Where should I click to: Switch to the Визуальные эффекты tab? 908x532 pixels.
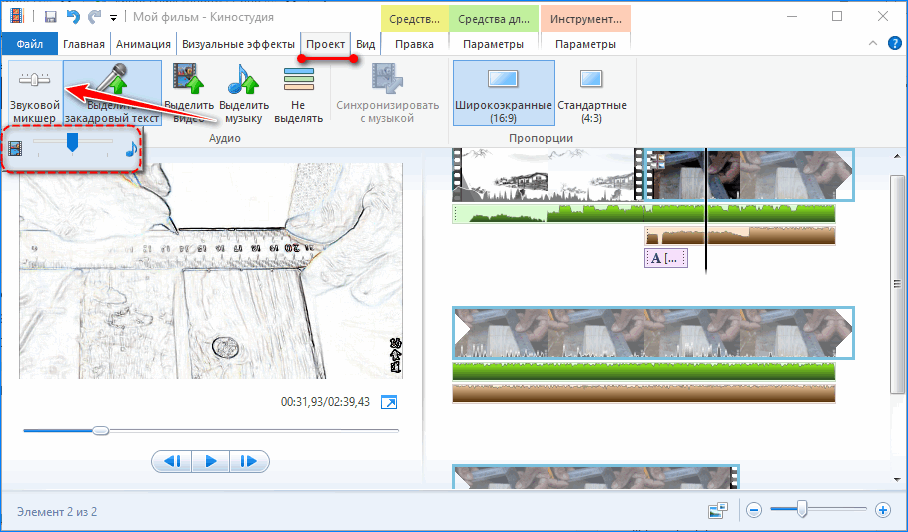click(239, 44)
